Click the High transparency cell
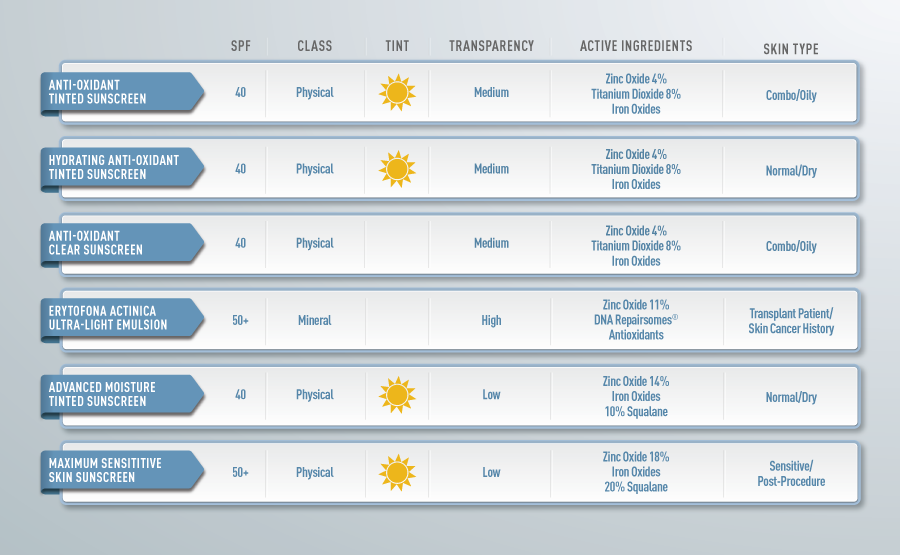 [491, 320]
